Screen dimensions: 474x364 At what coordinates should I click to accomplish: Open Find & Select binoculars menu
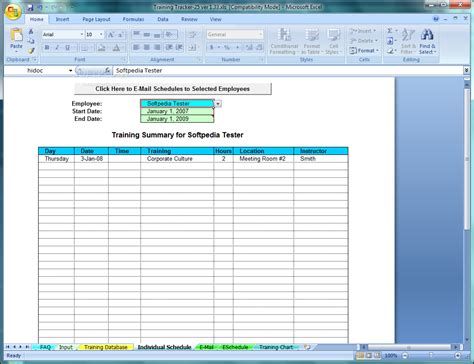[x=427, y=41]
